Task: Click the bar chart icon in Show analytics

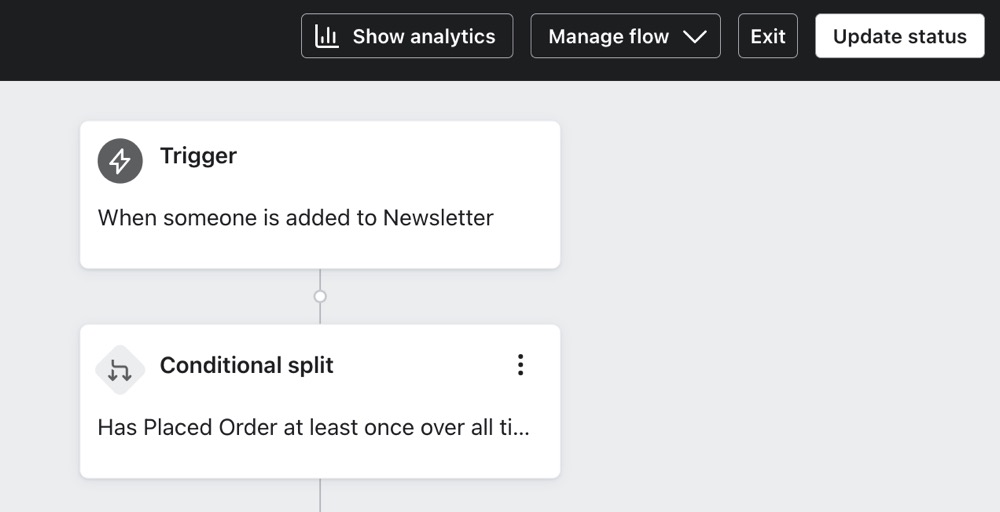Action: coord(327,36)
